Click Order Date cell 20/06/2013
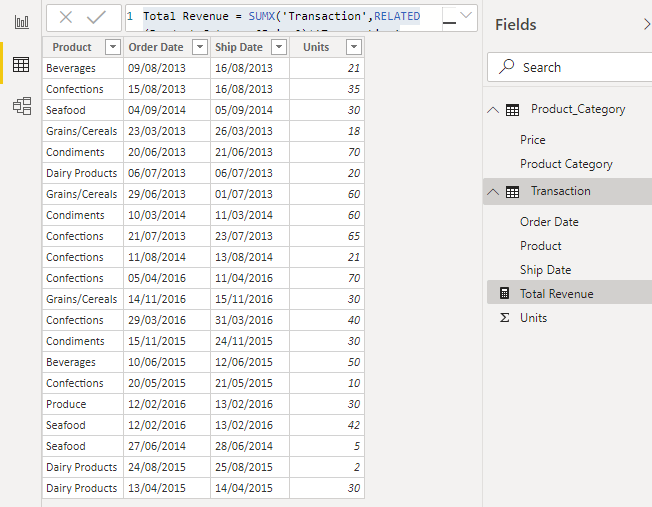Image resolution: width=652 pixels, height=507 pixels. tap(167, 152)
